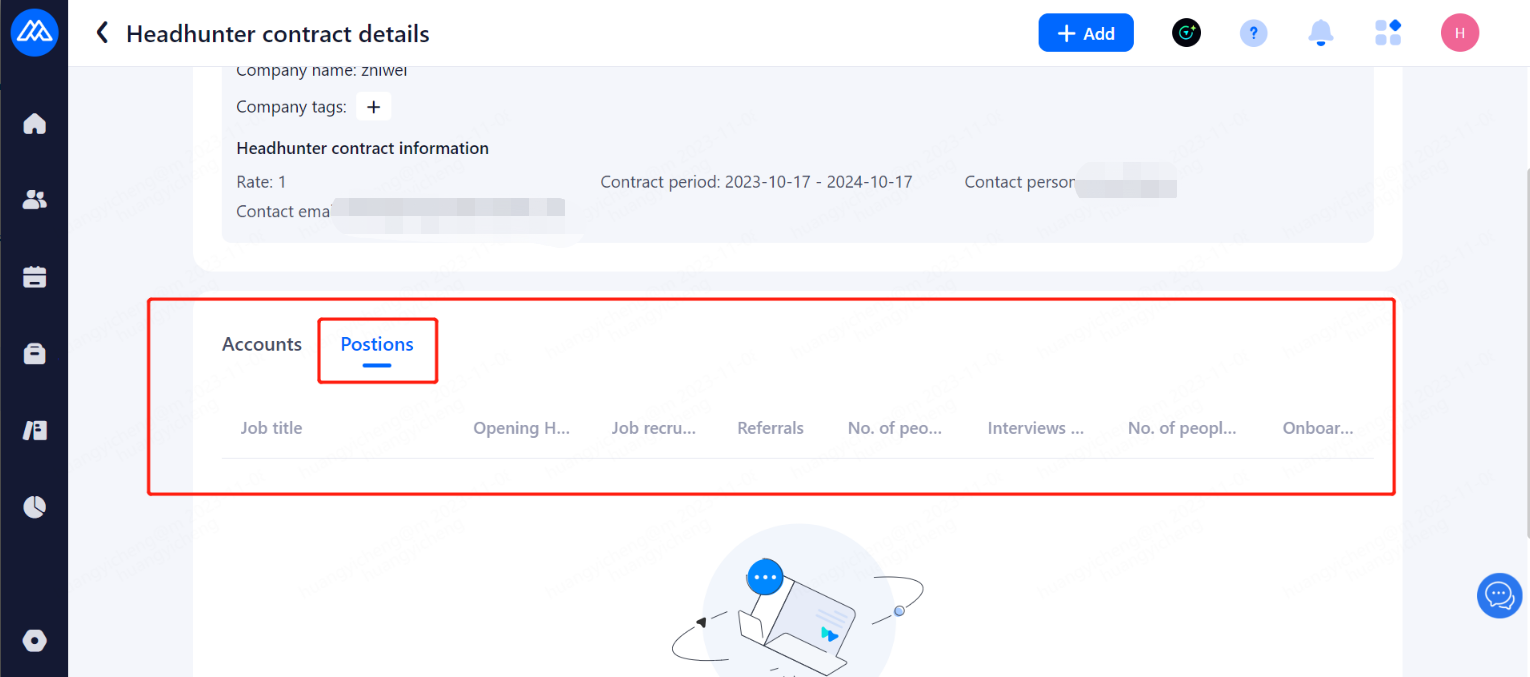Go back using the header arrow
This screenshot has height=677, width=1530.
[101, 33]
